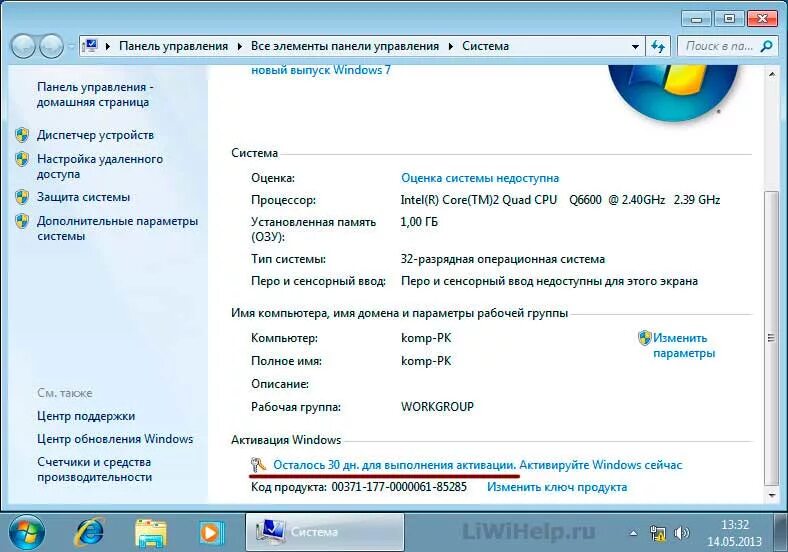Click the search magnifier icon
This screenshot has width=788, height=552.
pos(766,46)
